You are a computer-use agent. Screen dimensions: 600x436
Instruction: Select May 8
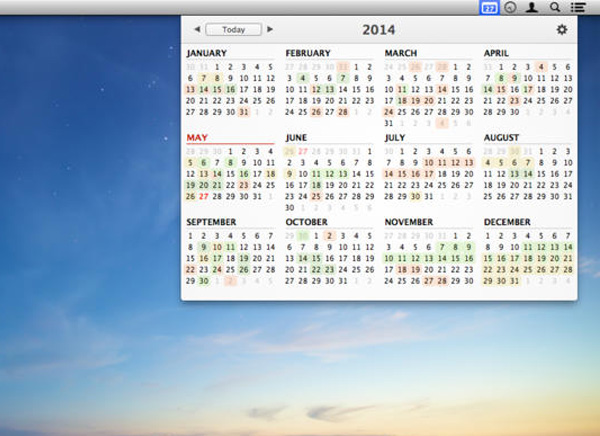pos(230,163)
